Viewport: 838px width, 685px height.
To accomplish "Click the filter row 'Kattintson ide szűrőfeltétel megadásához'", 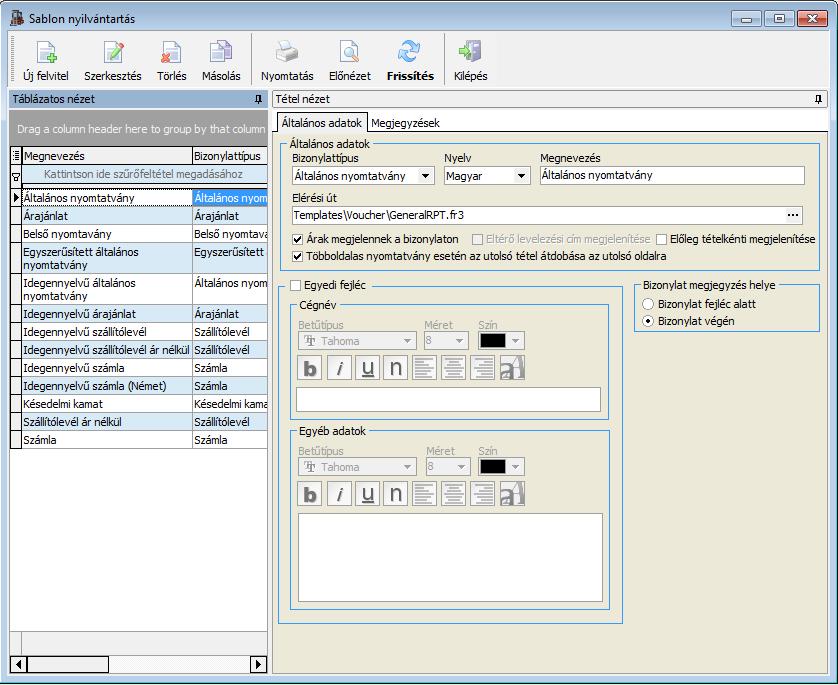I will [x=143, y=174].
